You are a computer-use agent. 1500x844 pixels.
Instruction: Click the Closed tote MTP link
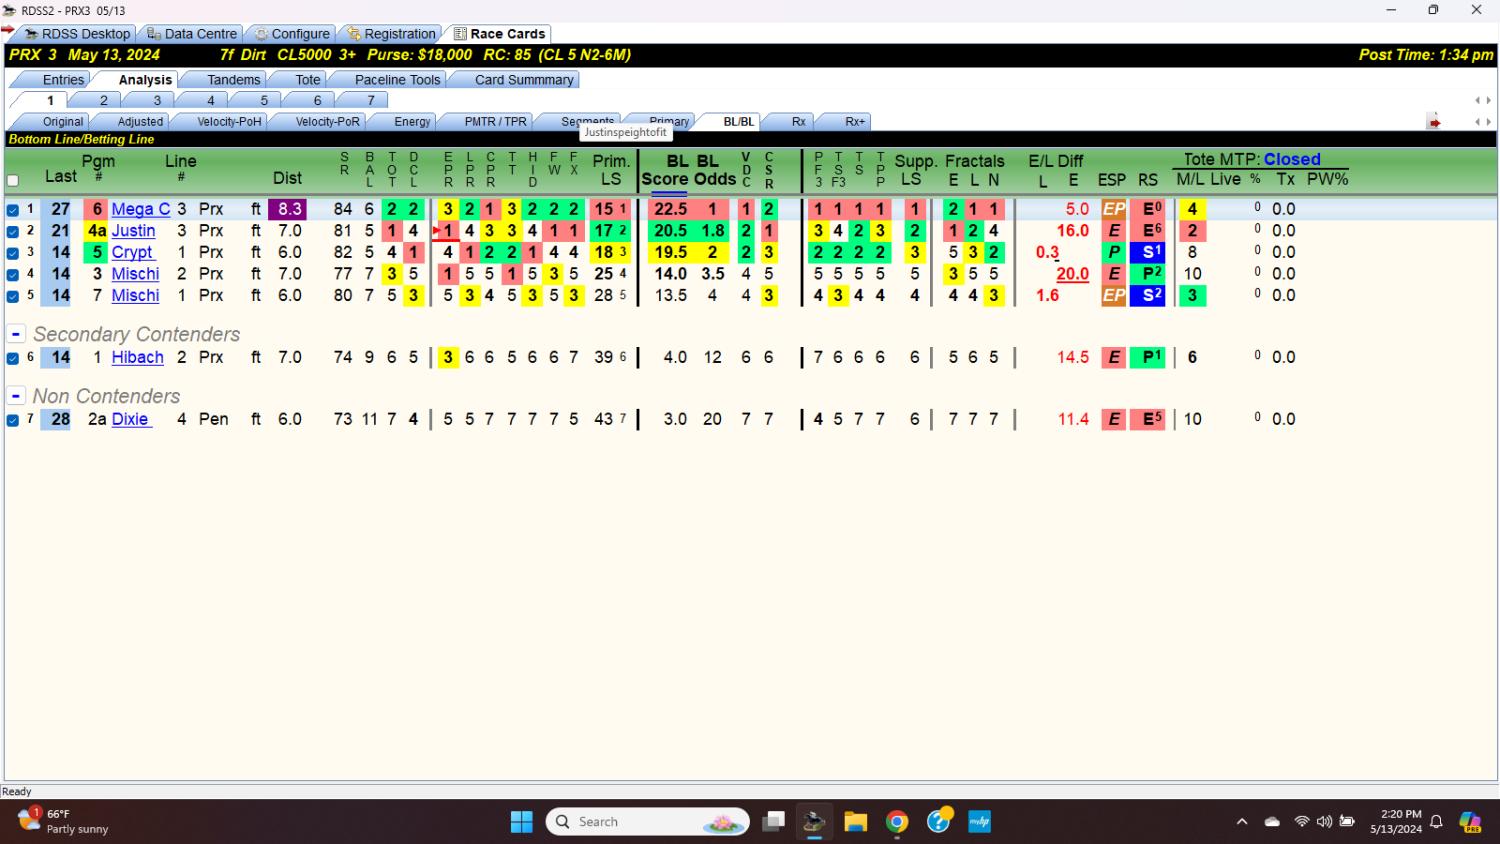1292,159
